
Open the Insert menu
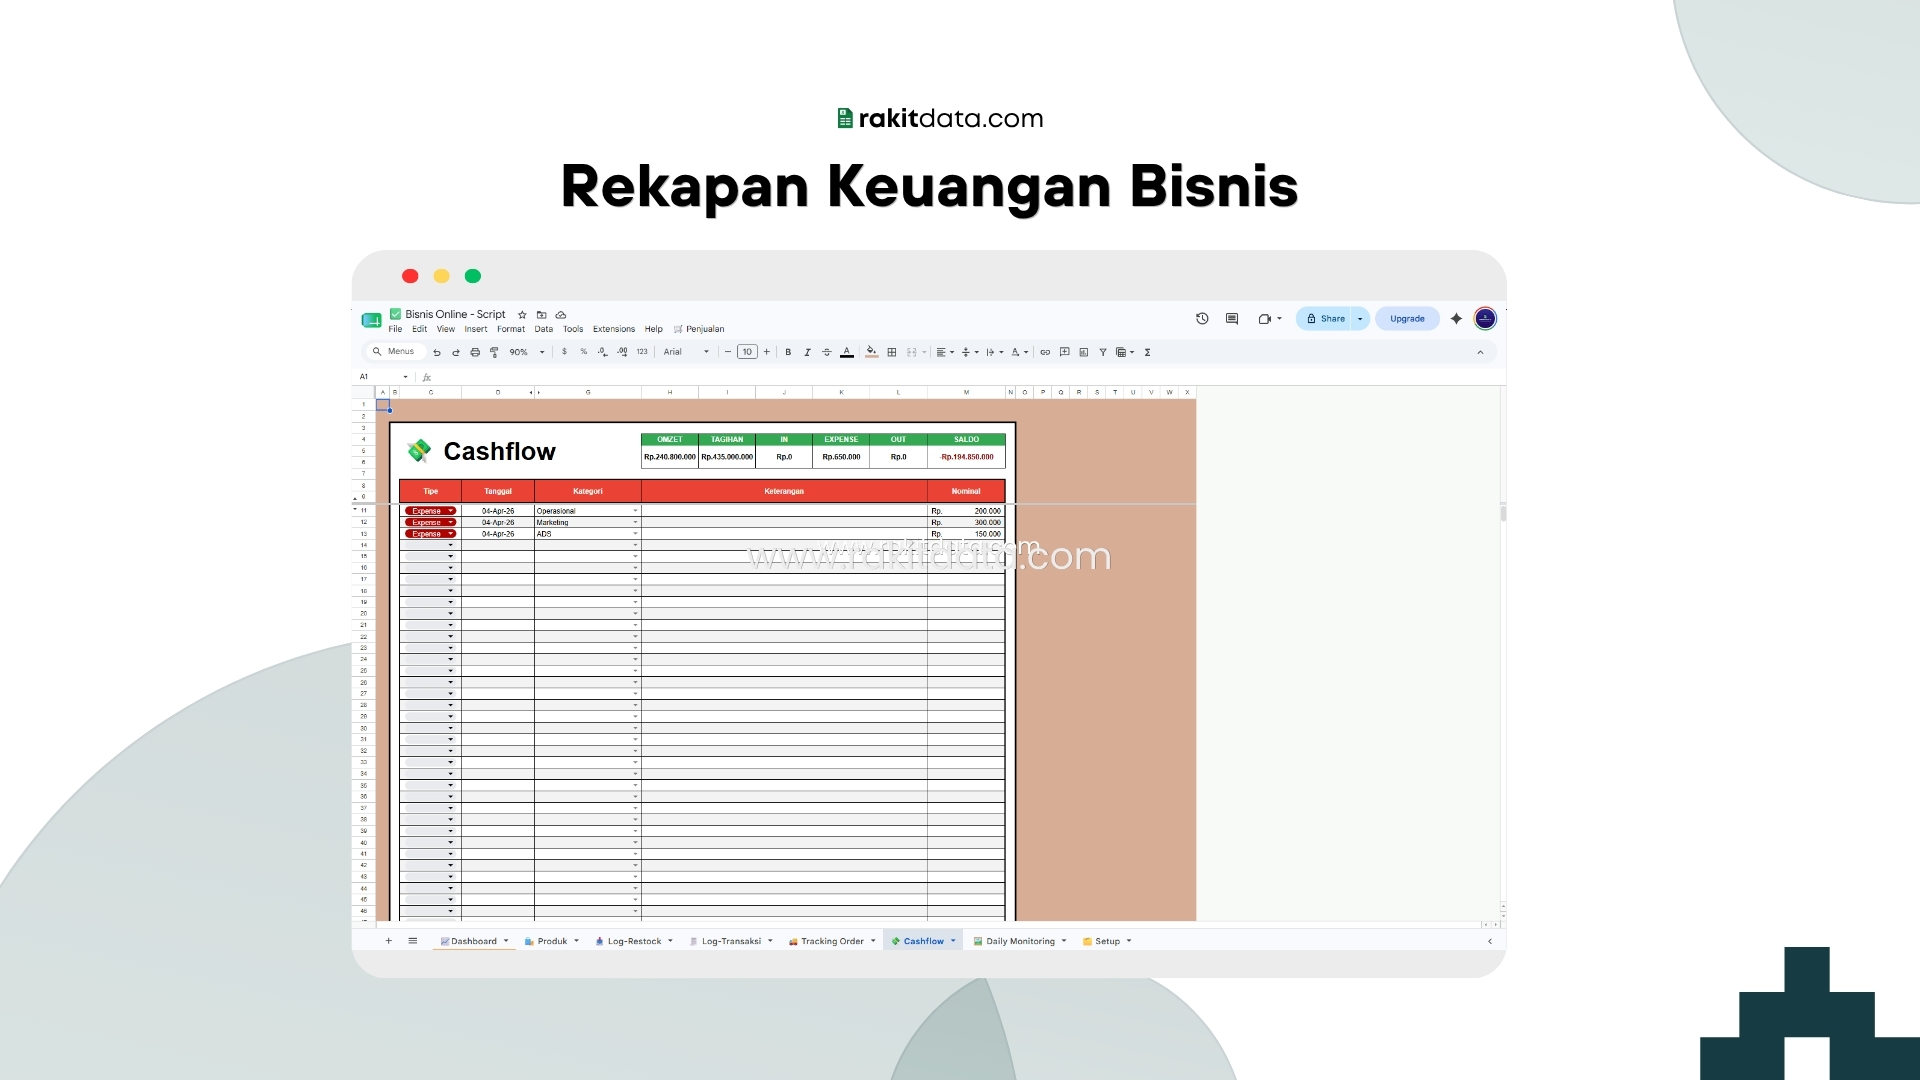click(476, 329)
